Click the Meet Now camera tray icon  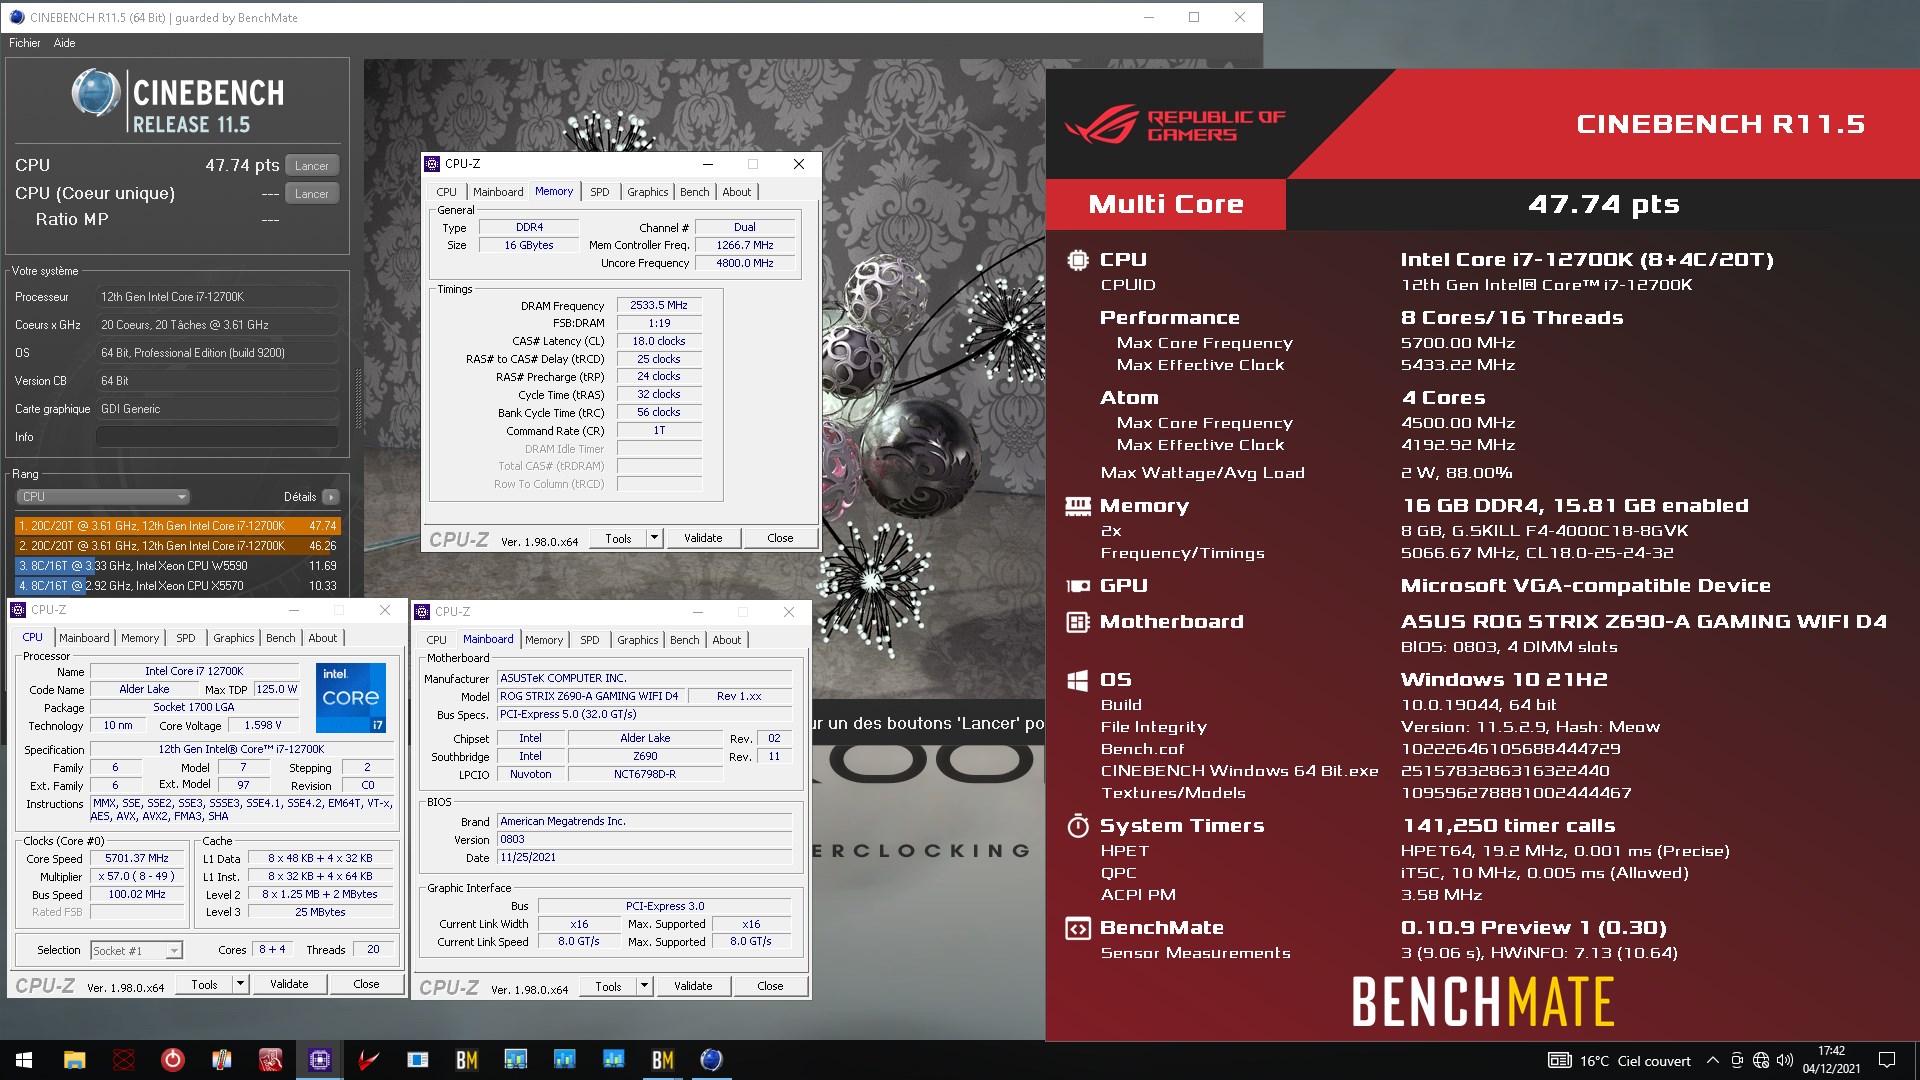[x=1737, y=1061]
